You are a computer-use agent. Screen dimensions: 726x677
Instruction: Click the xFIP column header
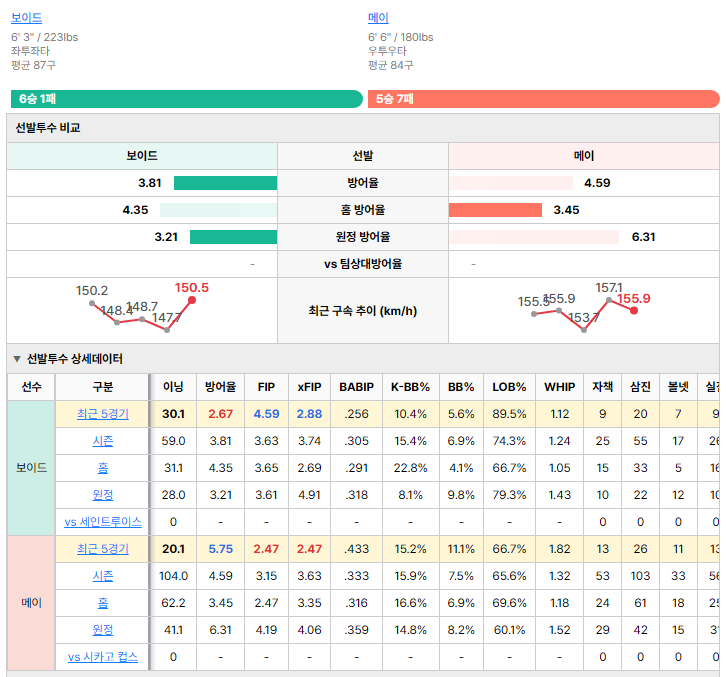[309, 387]
